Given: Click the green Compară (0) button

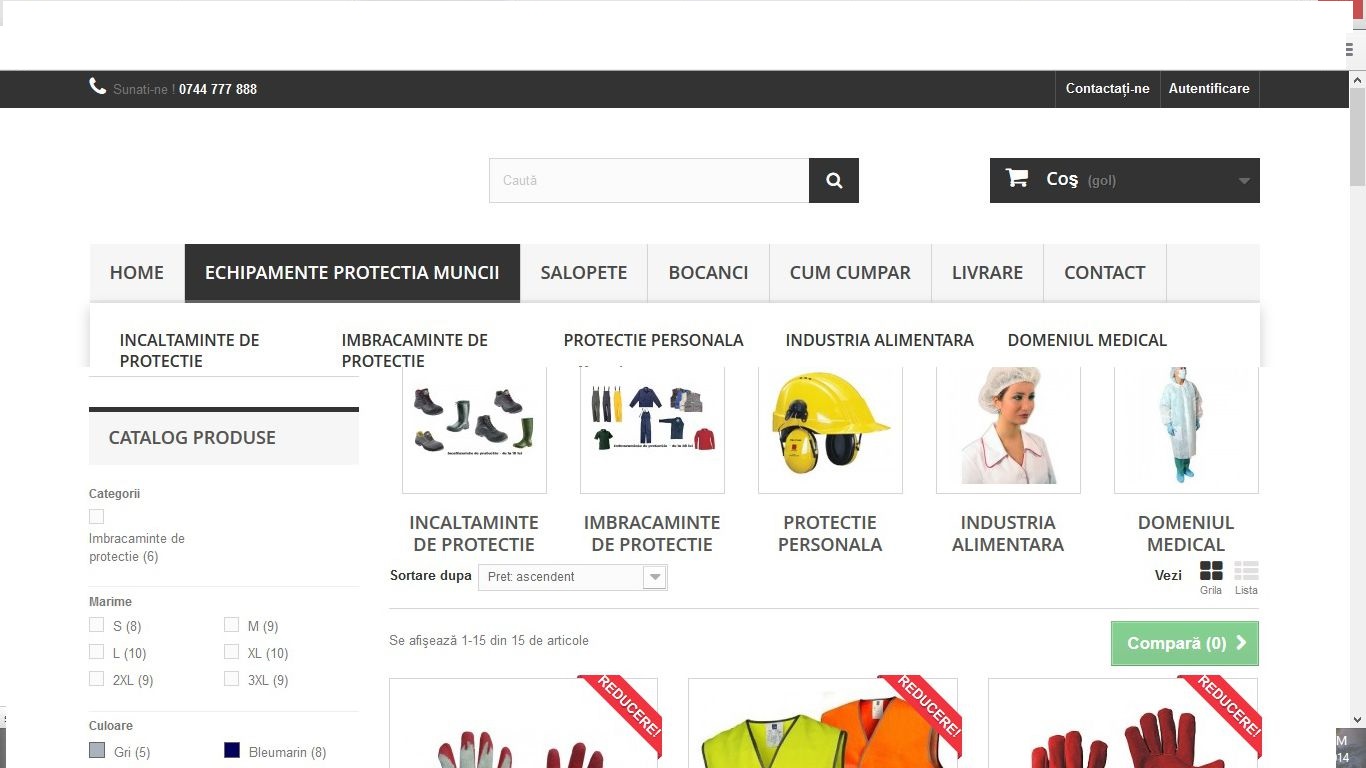Looking at the screenshot, I should pos(1185,644).
